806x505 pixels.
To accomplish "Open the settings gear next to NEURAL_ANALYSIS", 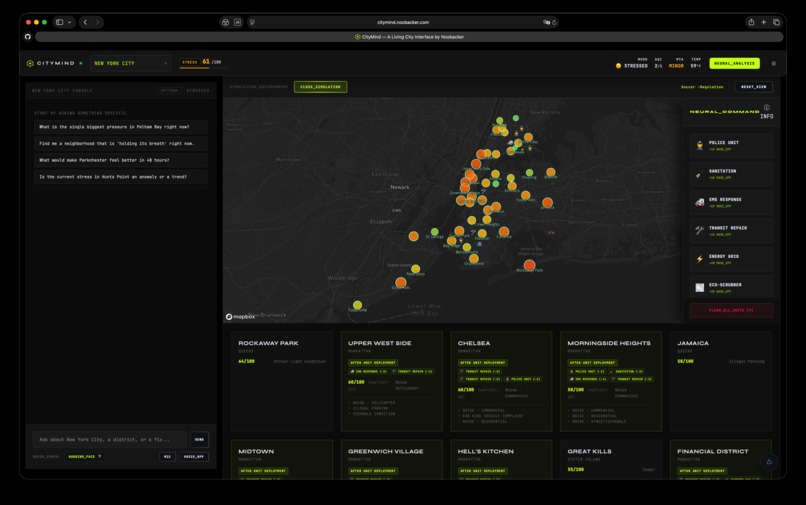I will [774, 64].
